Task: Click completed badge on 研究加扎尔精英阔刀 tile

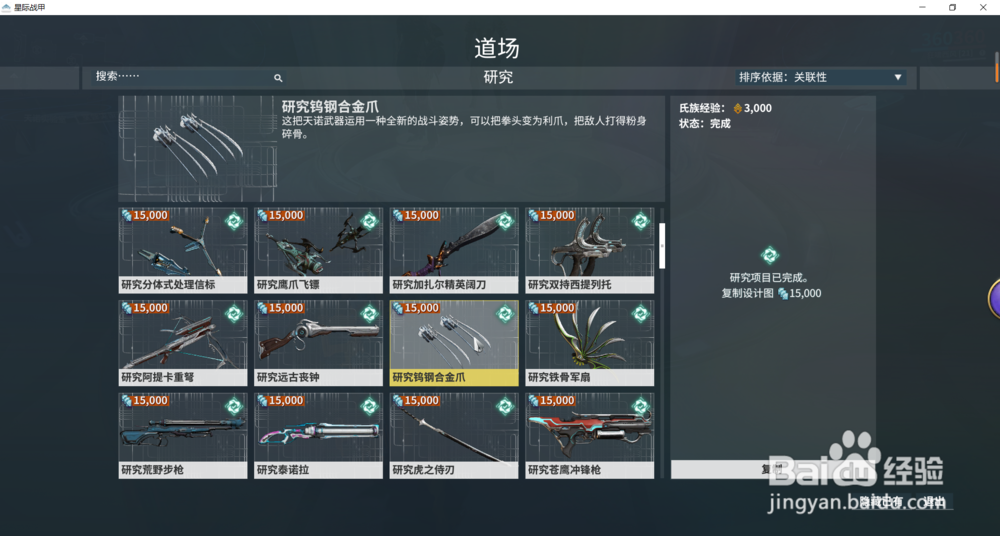Action: (505, 221)
